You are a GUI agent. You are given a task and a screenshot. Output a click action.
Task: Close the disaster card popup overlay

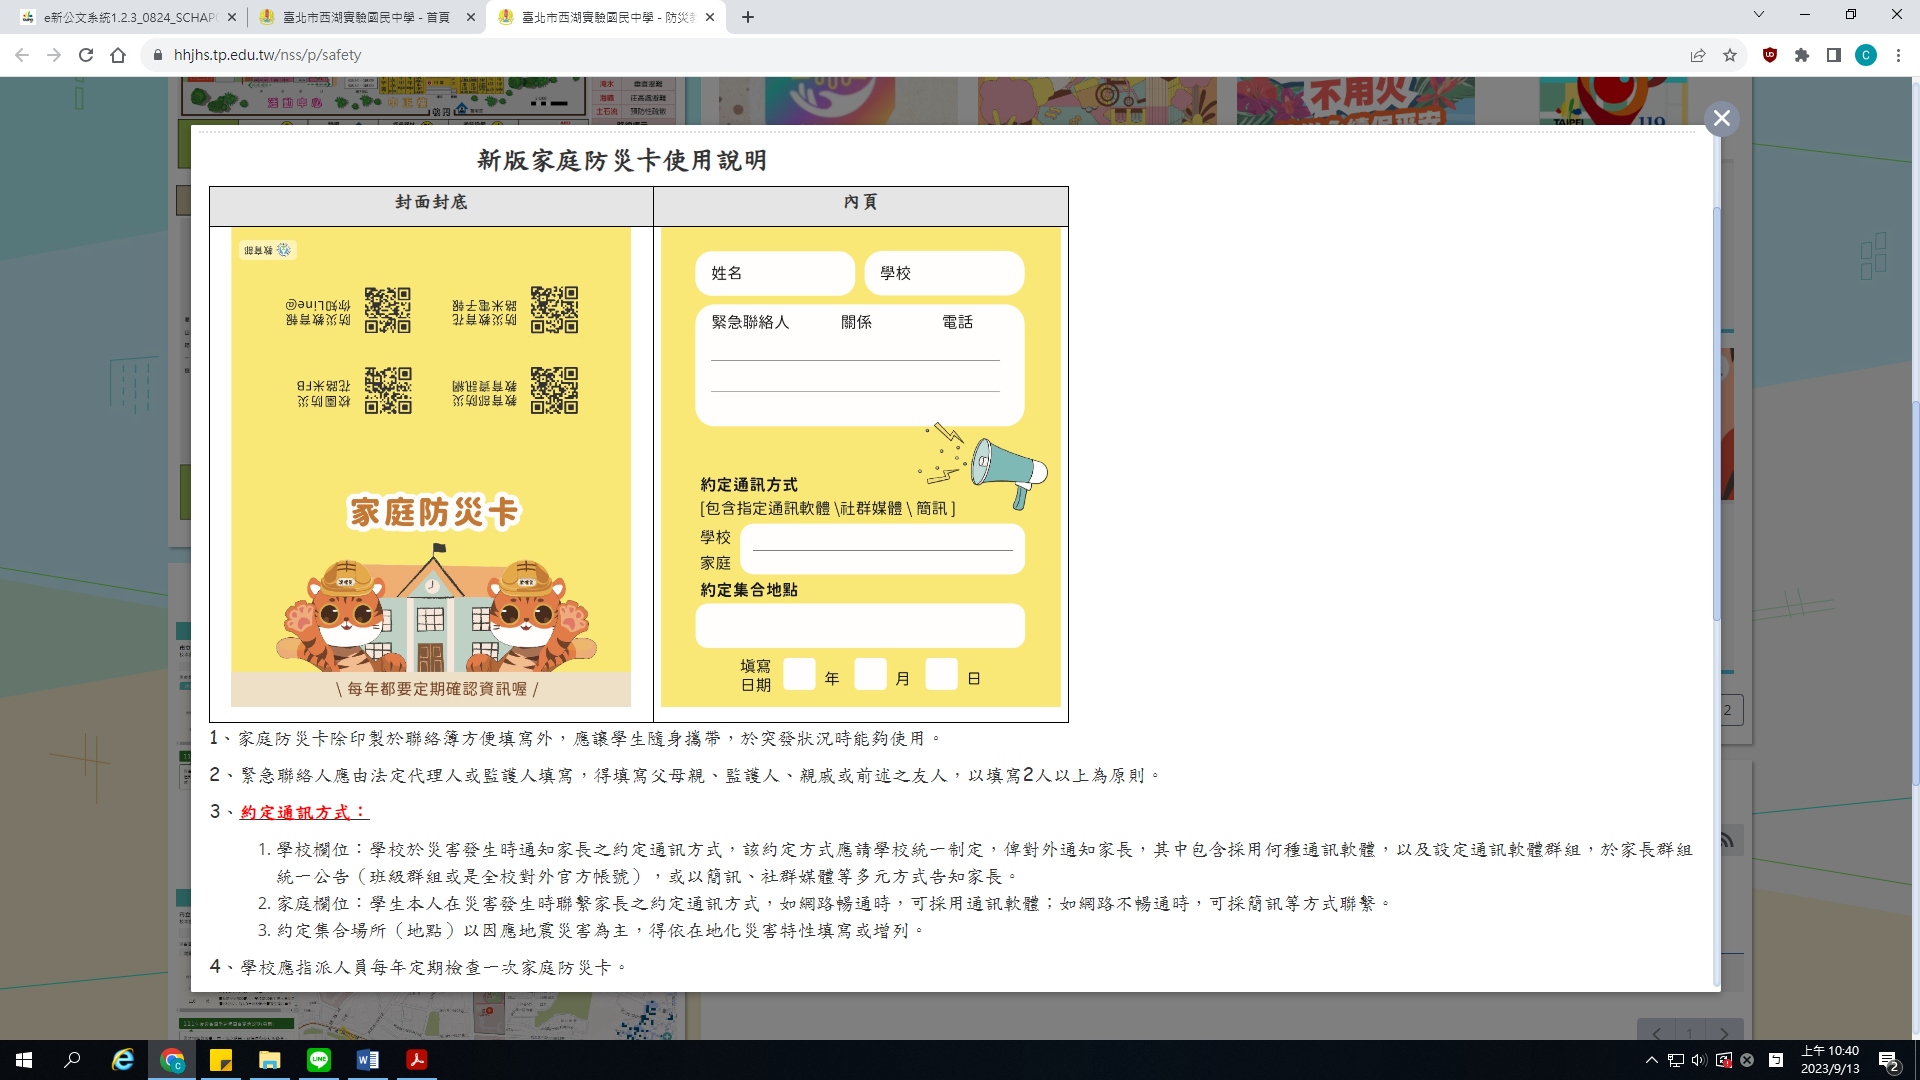tap(1721, 119)
